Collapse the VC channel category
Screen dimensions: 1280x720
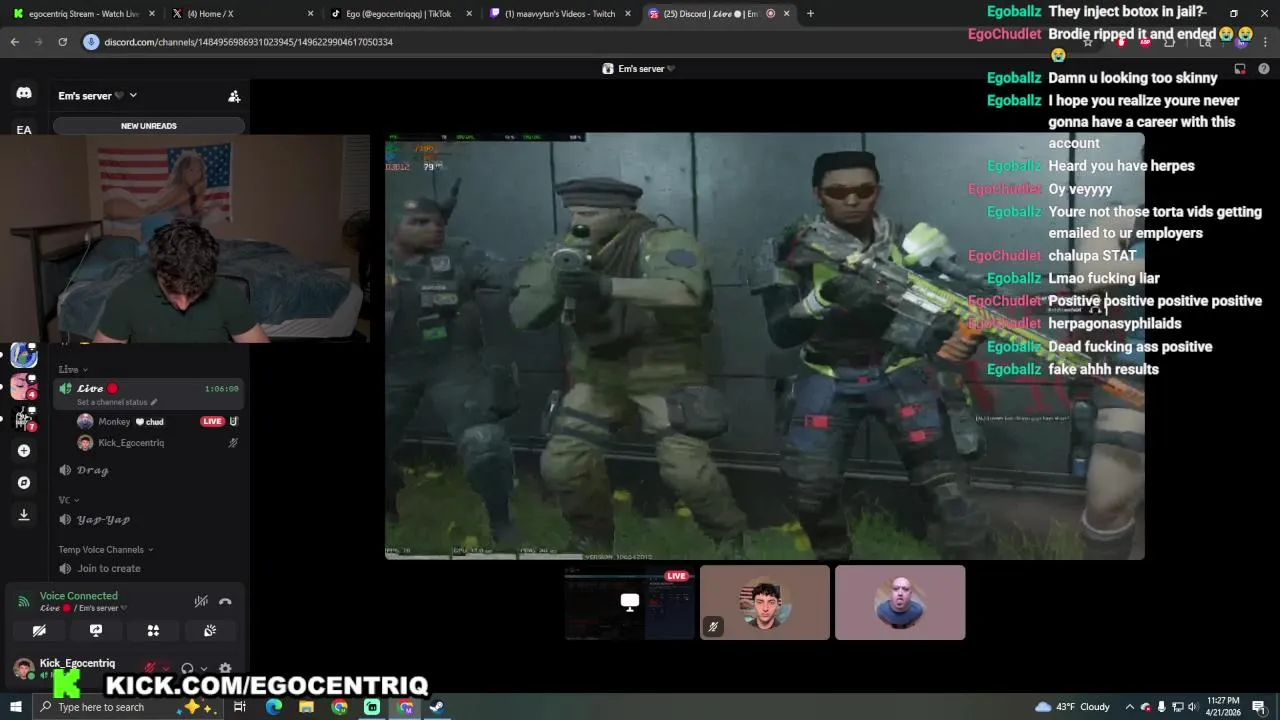pyautogui.click(x=69, y=500)
